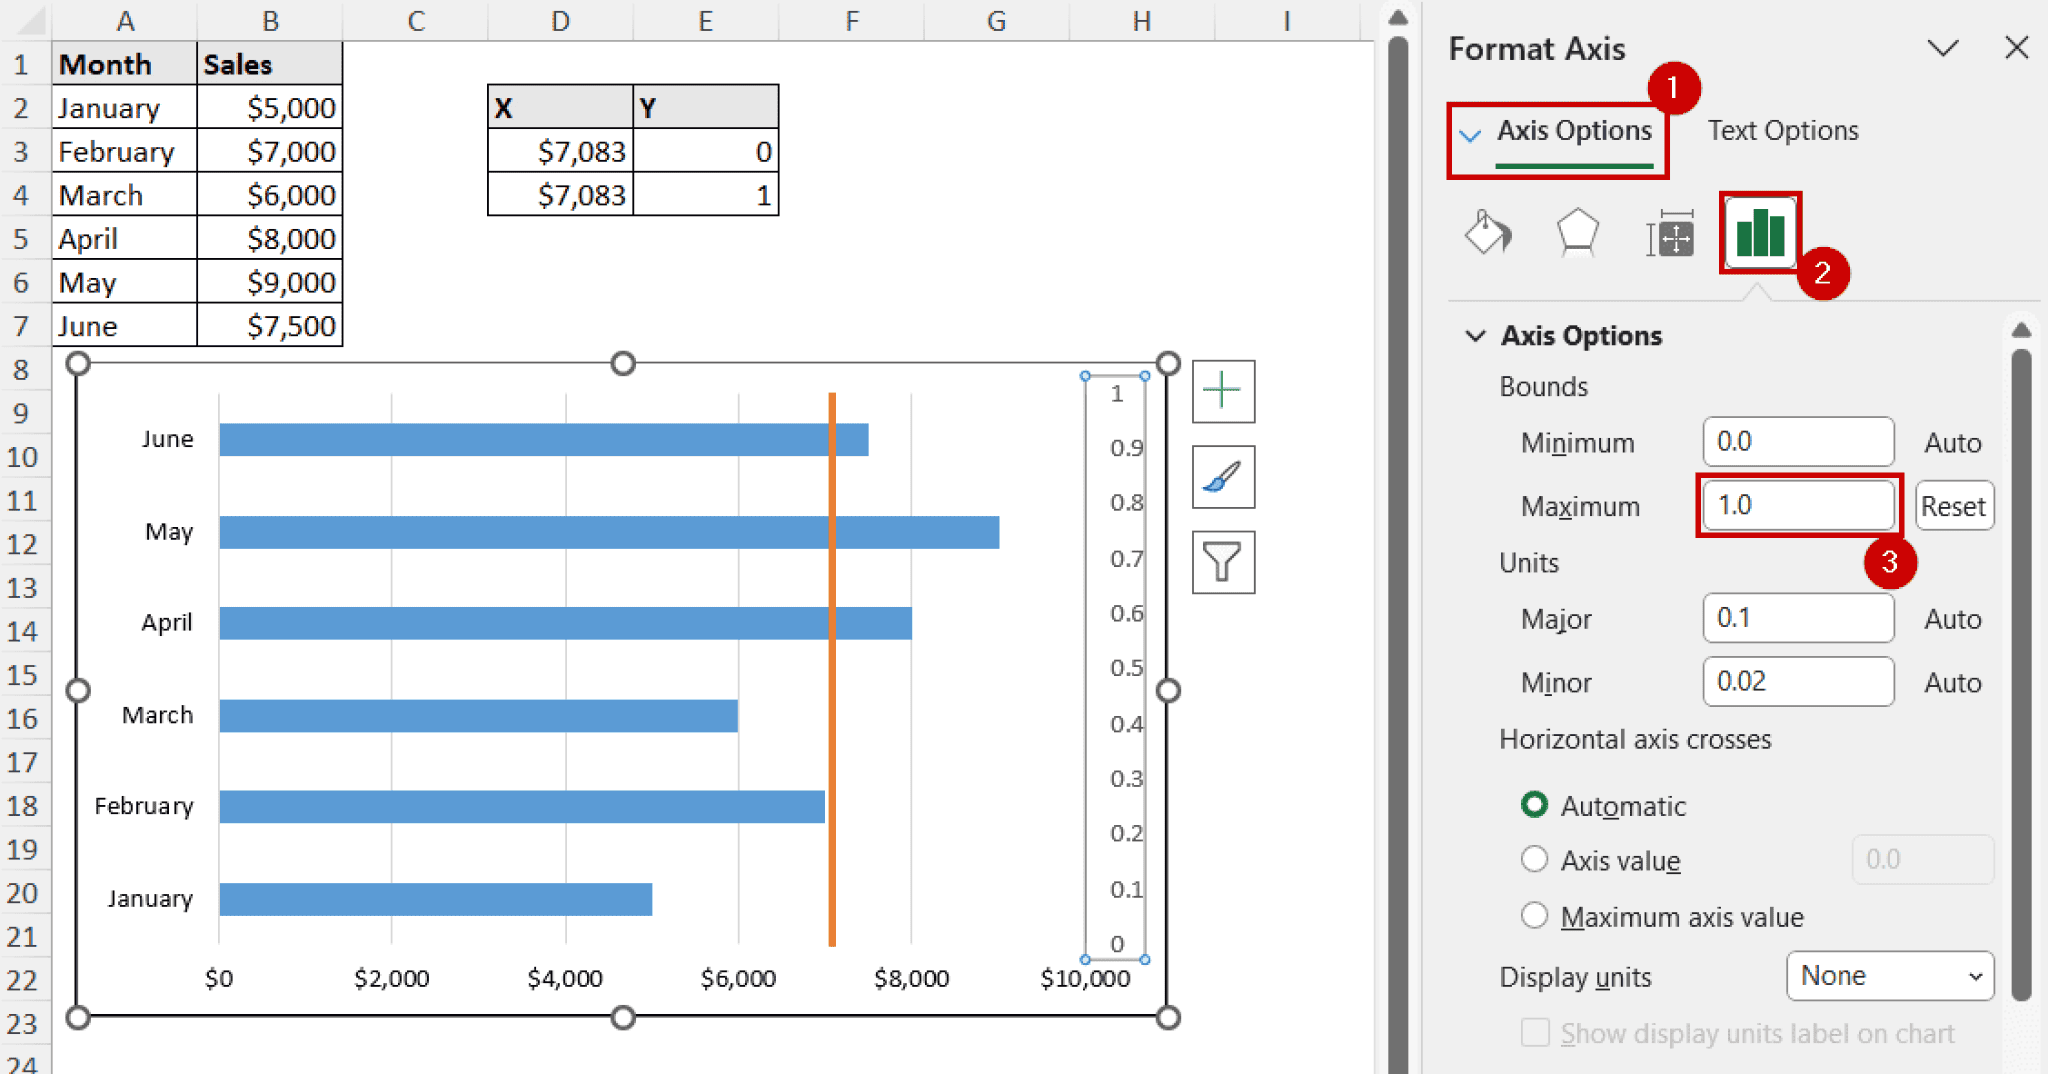Open the Chart Elements plus button
Screen dimensions: 2048x1074
pyautogui.click(x=1223, y=391)
